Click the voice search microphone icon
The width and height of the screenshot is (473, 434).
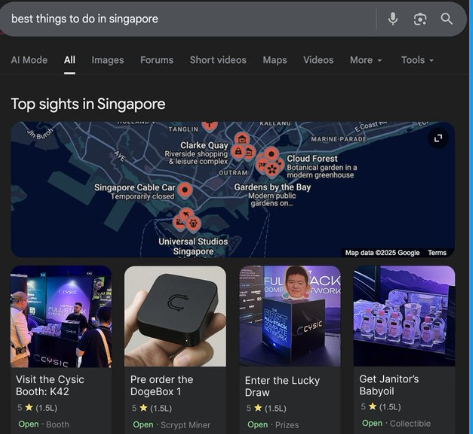[x=393, y=19]
